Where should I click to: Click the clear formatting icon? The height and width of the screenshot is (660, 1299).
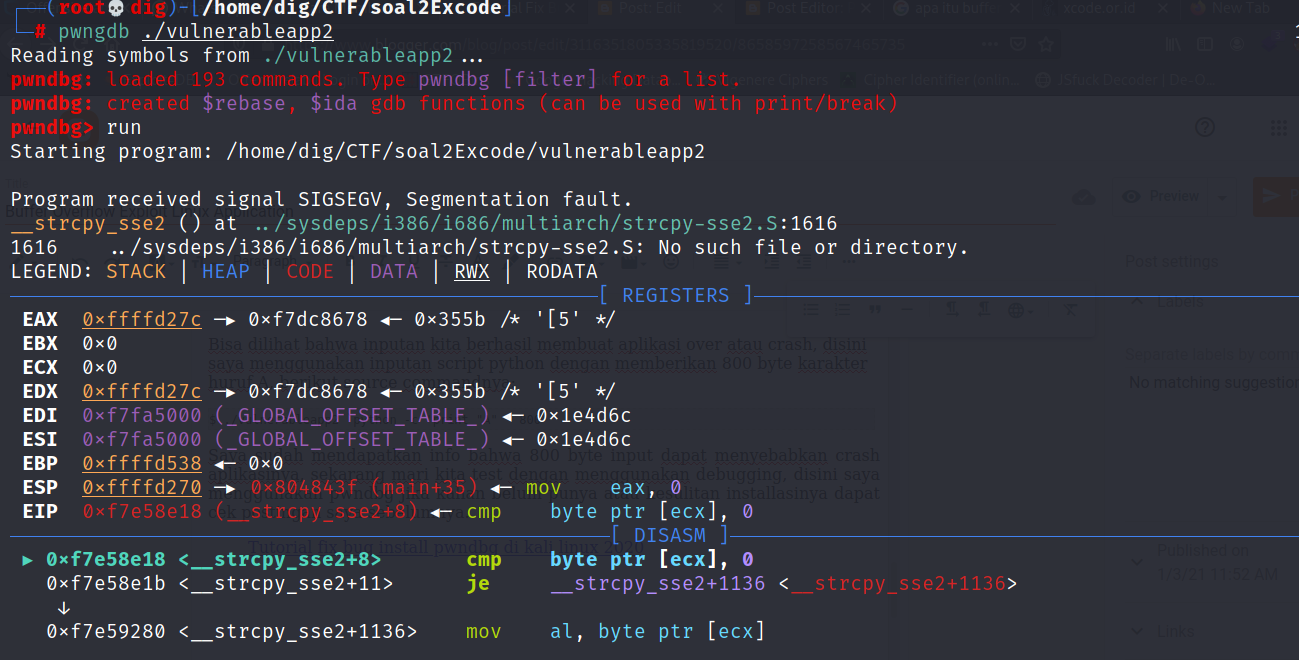click(1070, 310)
